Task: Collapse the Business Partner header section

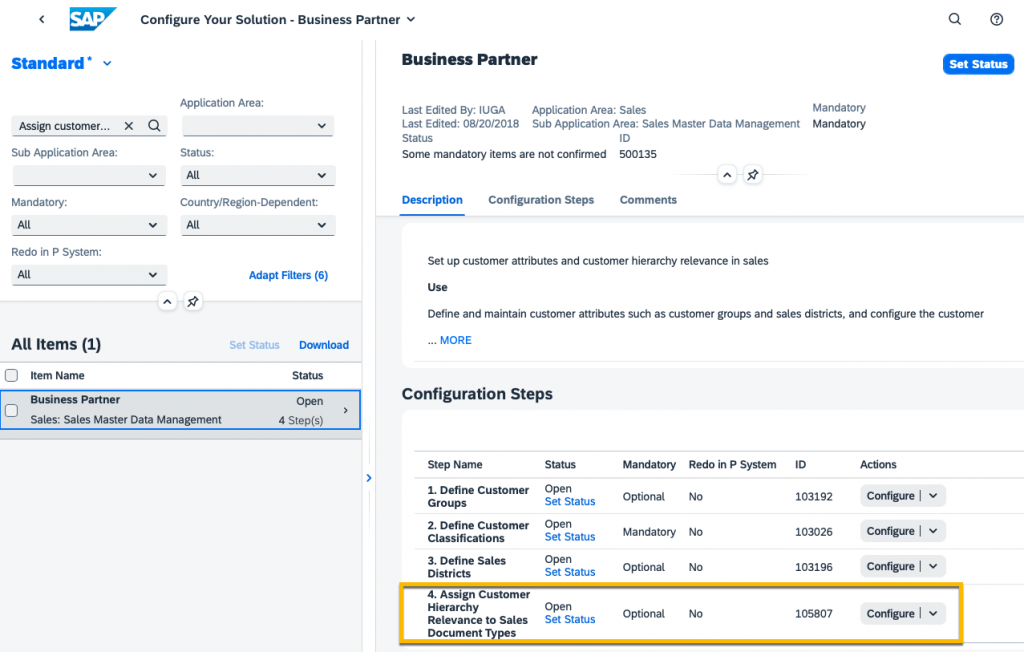Action: click(727, 175)
